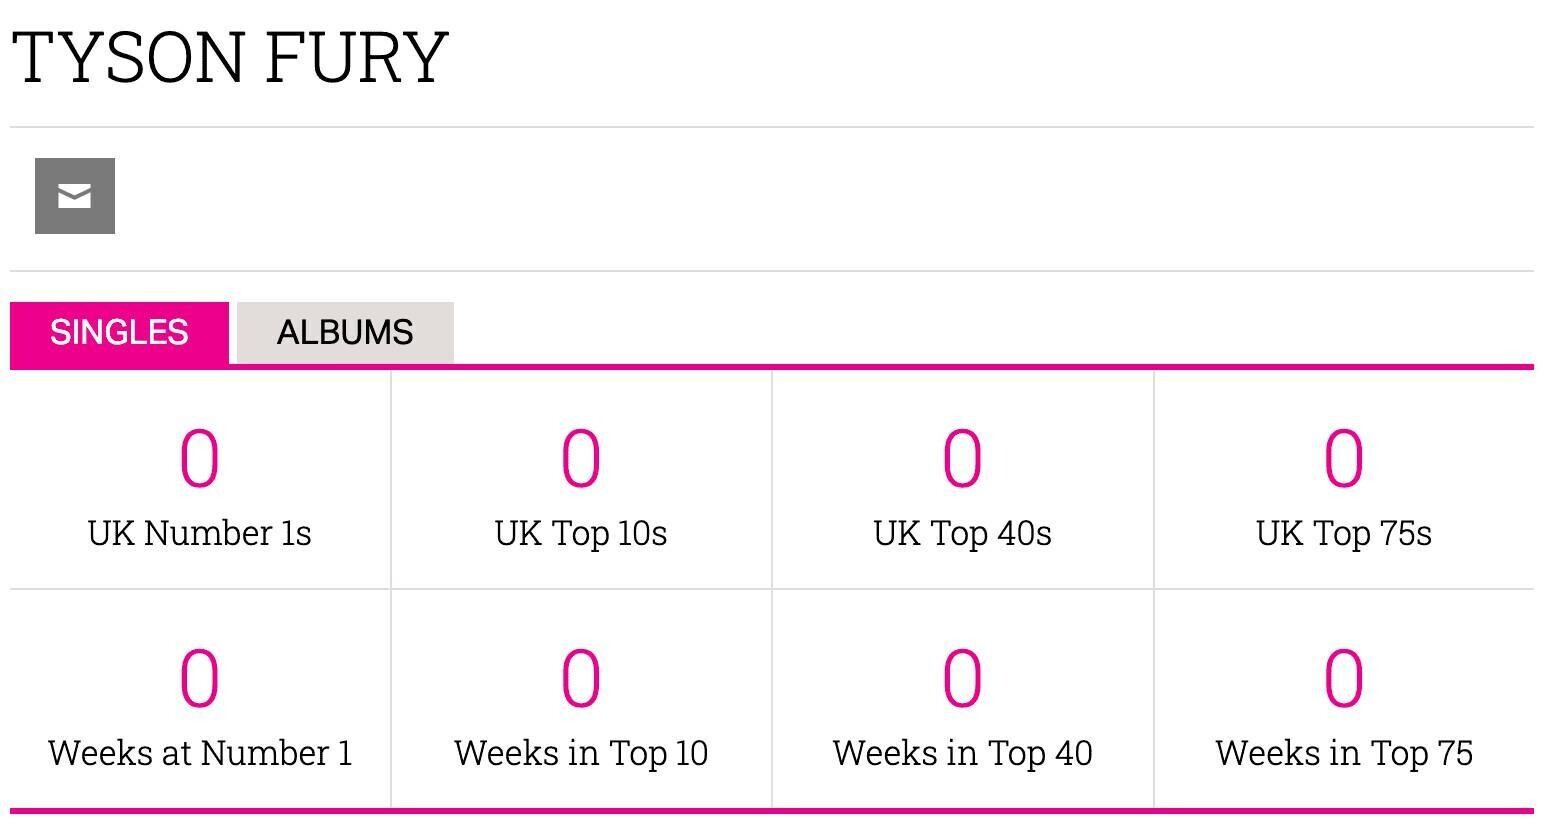Click the zero above Weeks in Top 75
This screenshot has width=1546, height=836.
[1344, 678]
